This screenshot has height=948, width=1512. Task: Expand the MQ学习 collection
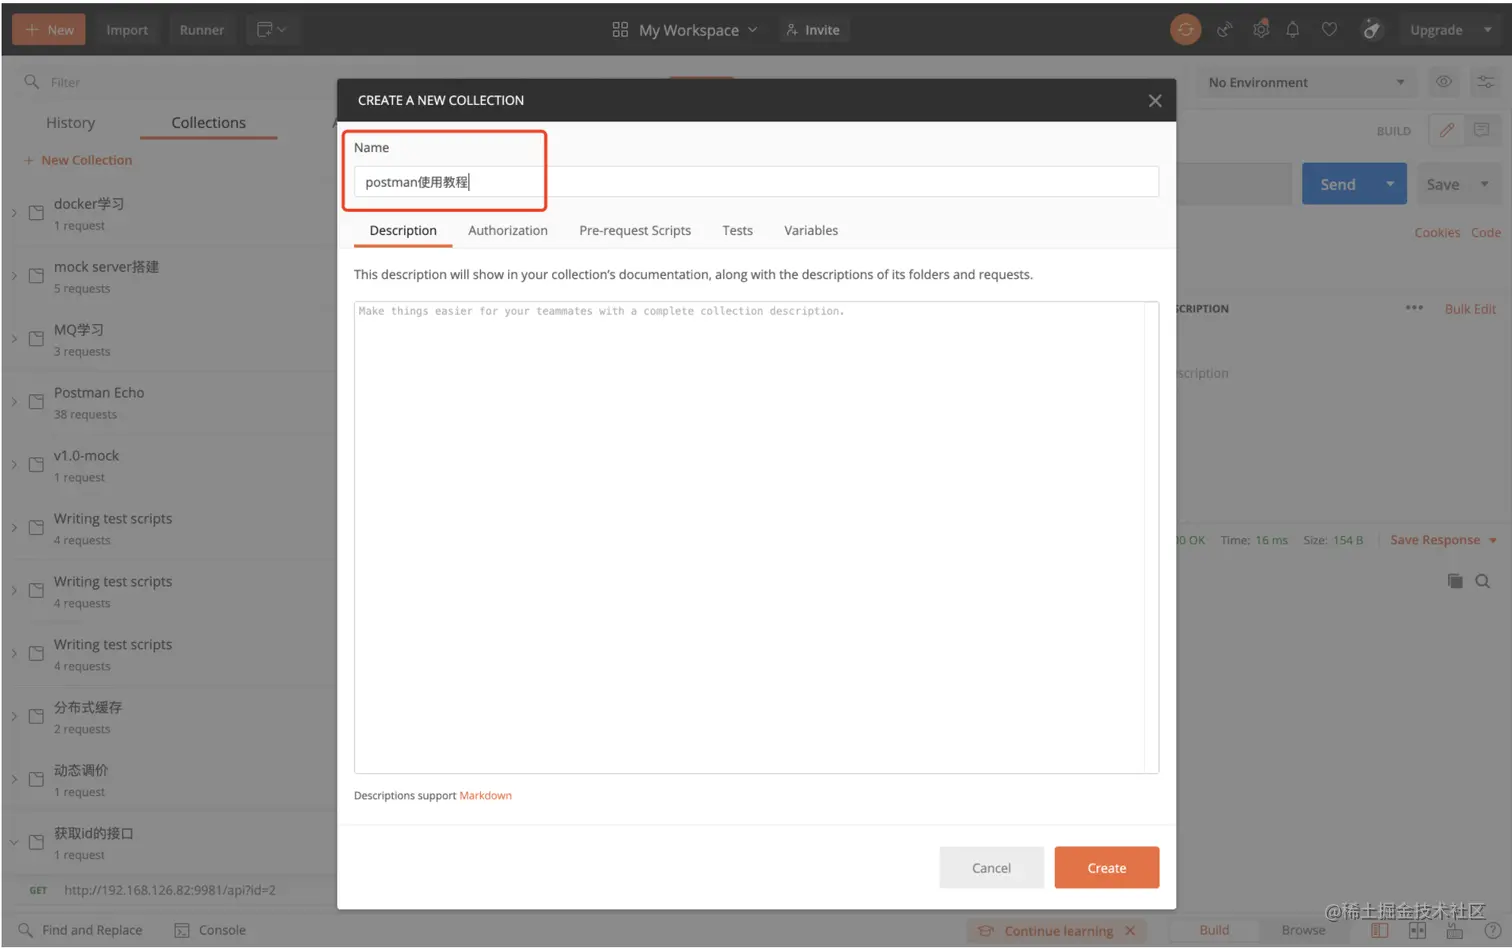14,339
